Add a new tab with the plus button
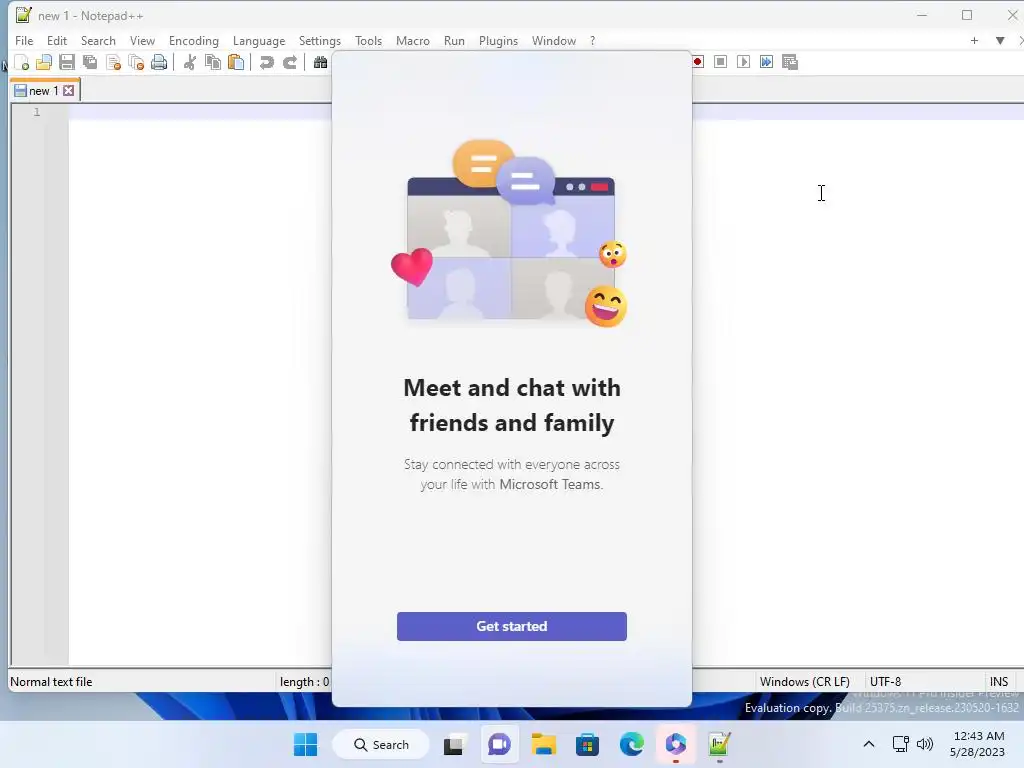Viewport: 1024px width, 768px height. tap(974, 40)
